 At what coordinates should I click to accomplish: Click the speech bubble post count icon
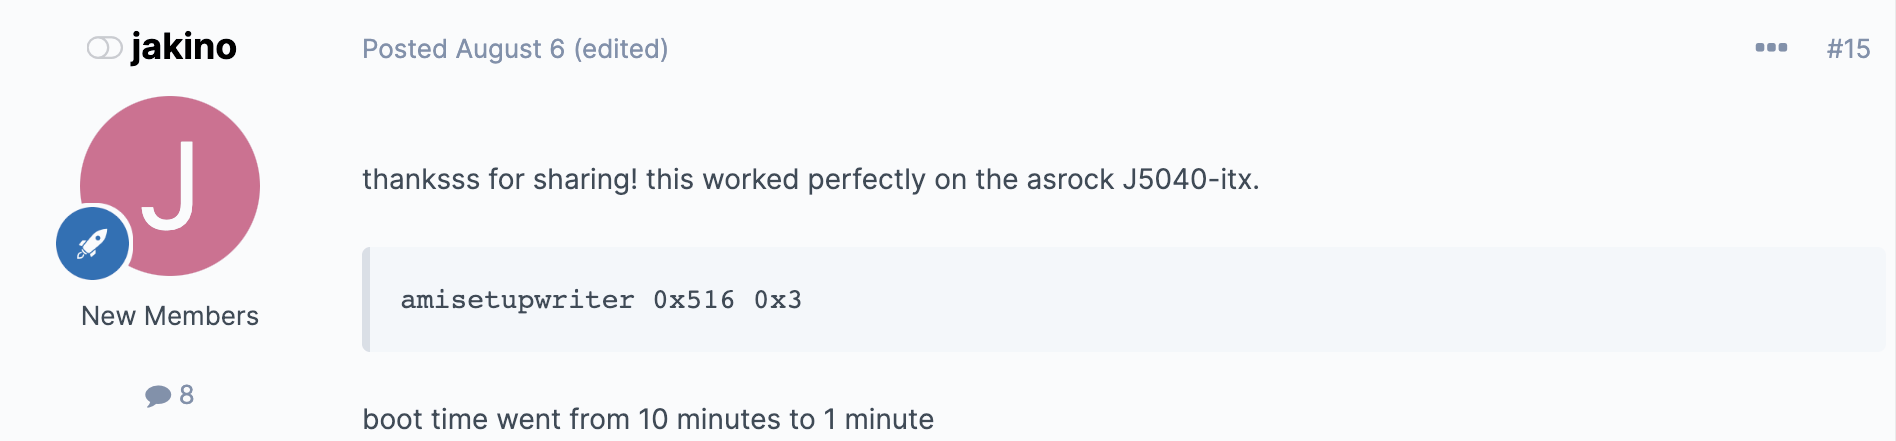point(158,396)
